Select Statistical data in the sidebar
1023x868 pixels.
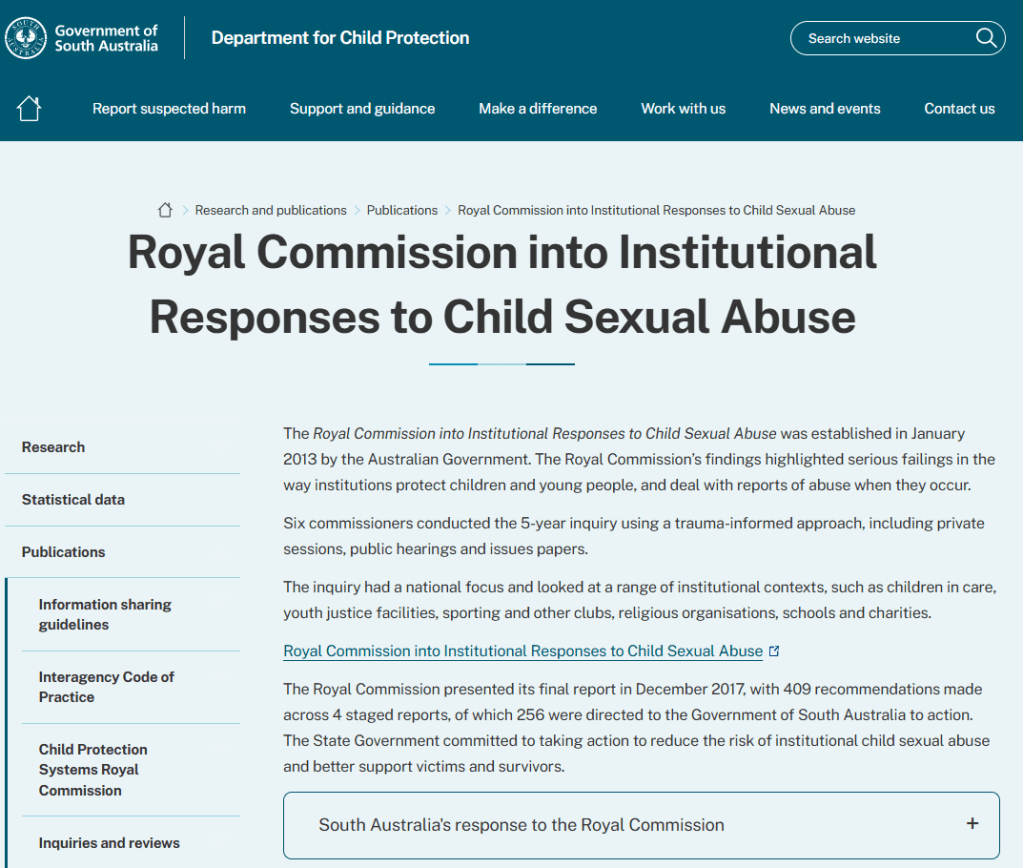tap(73, 499)
